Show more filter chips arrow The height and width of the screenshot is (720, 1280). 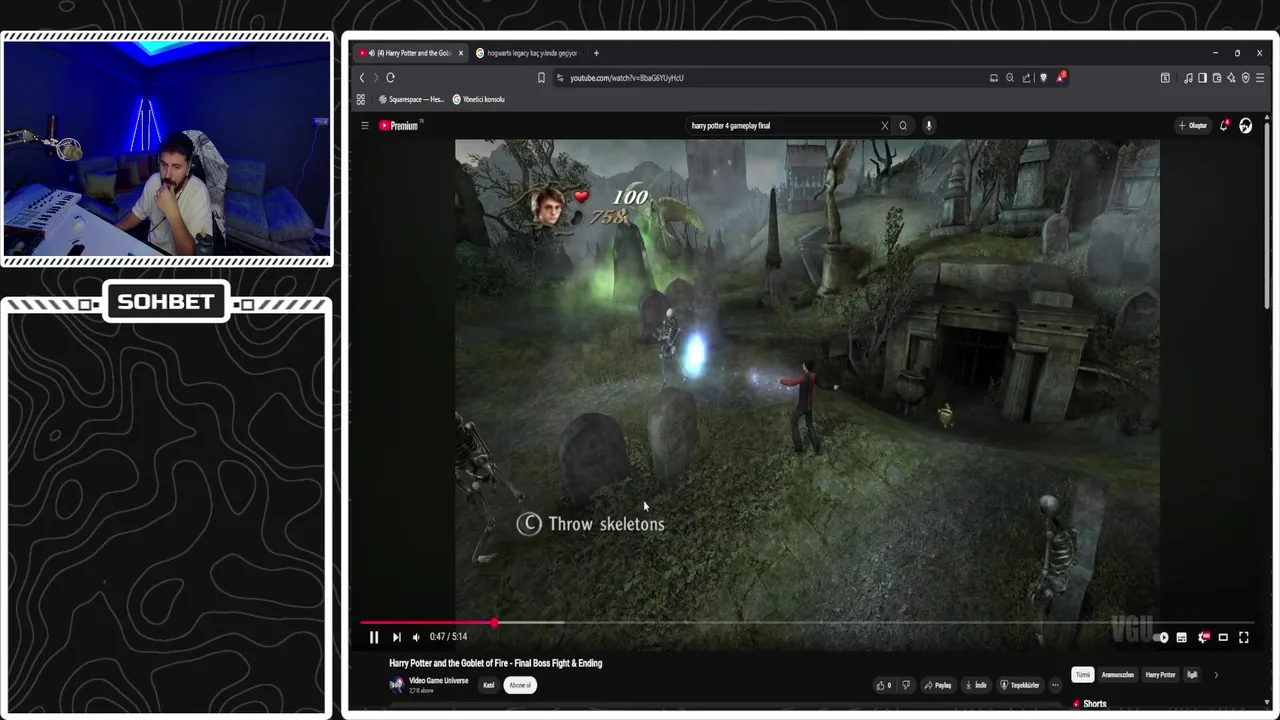(x=1216, y=675)
